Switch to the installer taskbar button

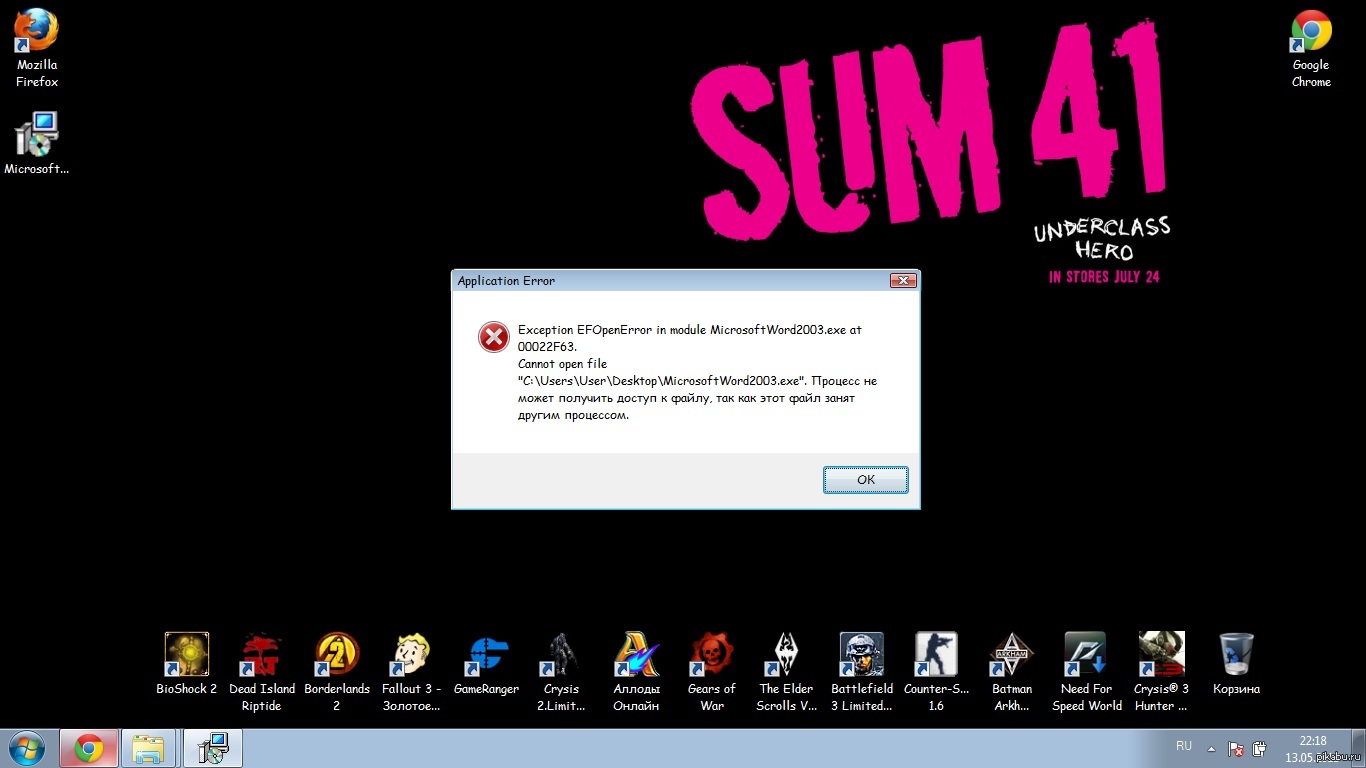(x=213, y=748)
